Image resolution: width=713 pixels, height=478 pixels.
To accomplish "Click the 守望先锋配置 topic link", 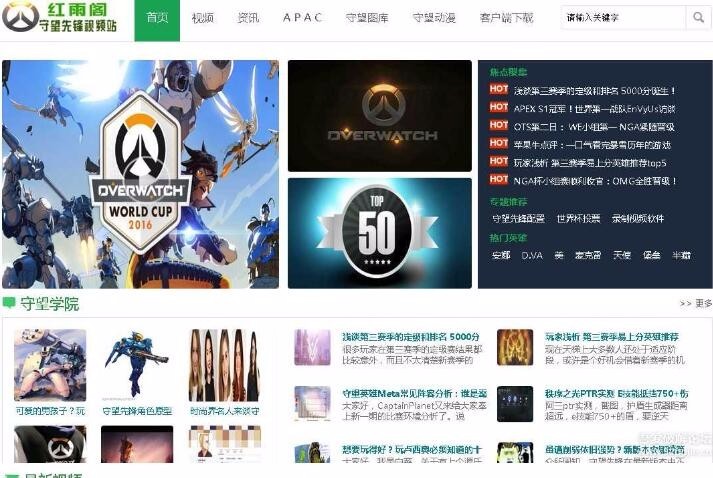I will 518,218.
